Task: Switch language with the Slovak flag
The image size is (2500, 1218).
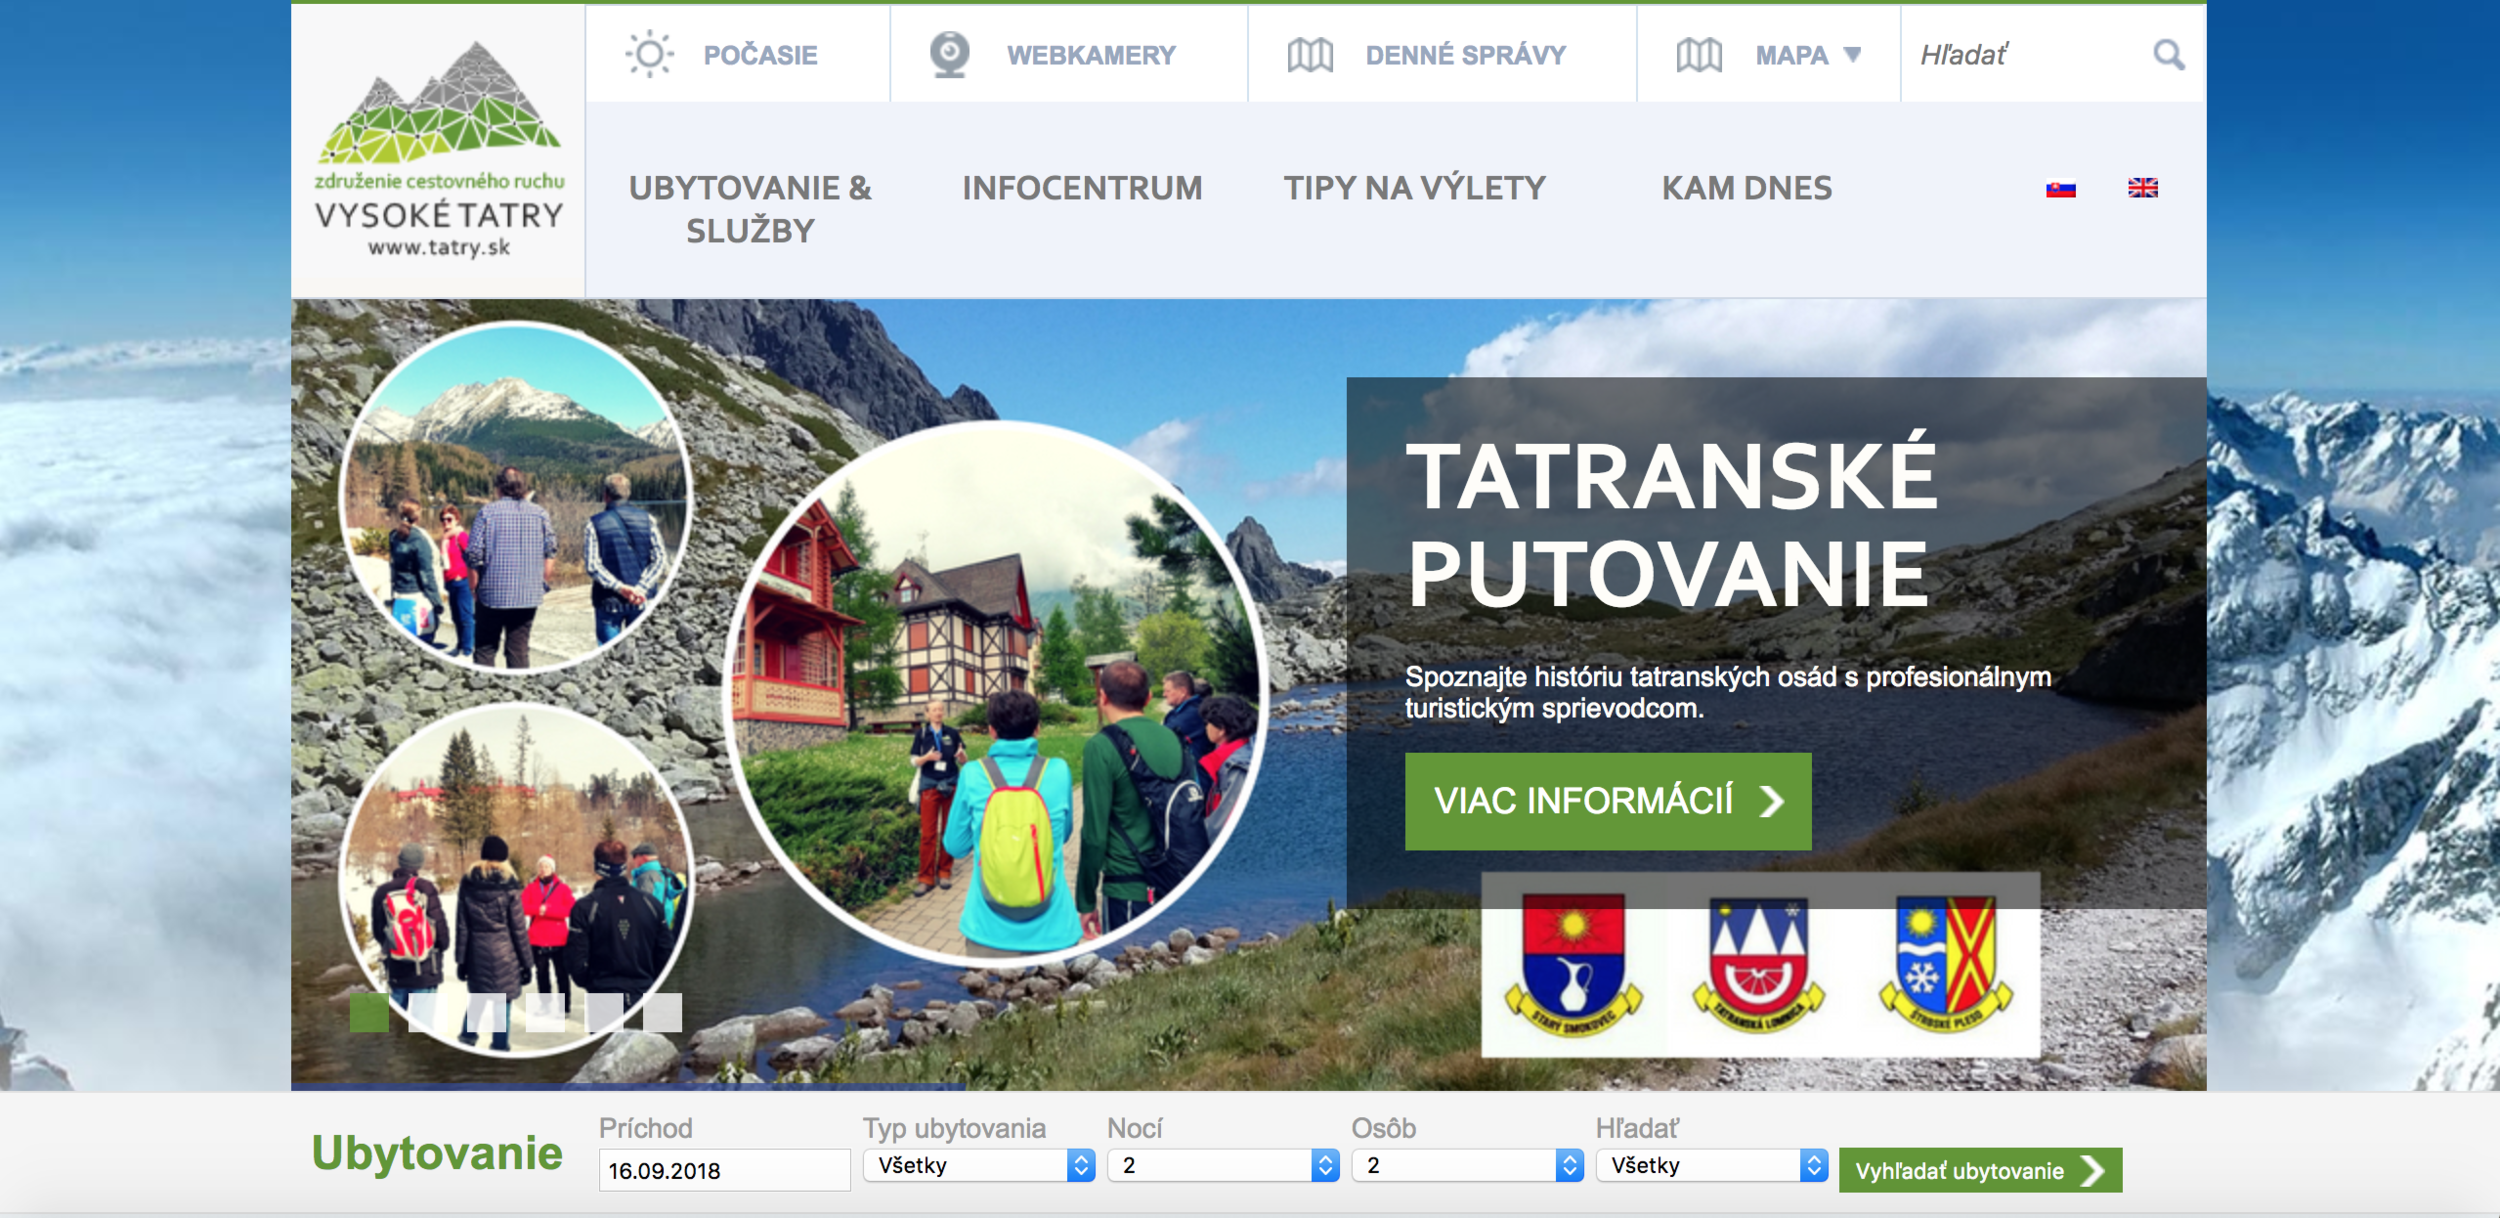Action: (x=2060, y=188)
